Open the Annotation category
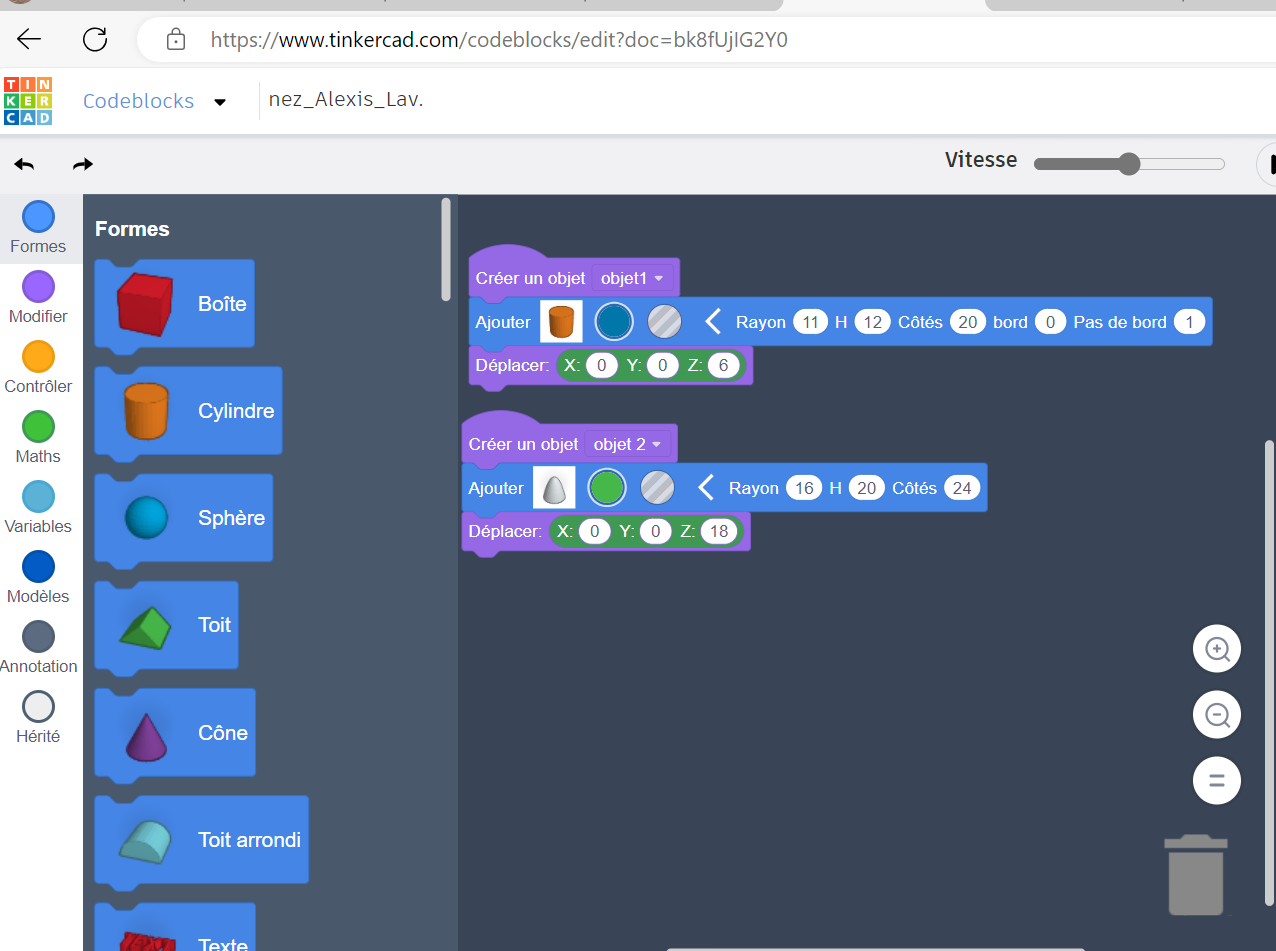The image size is (1276, 951). 38,648
